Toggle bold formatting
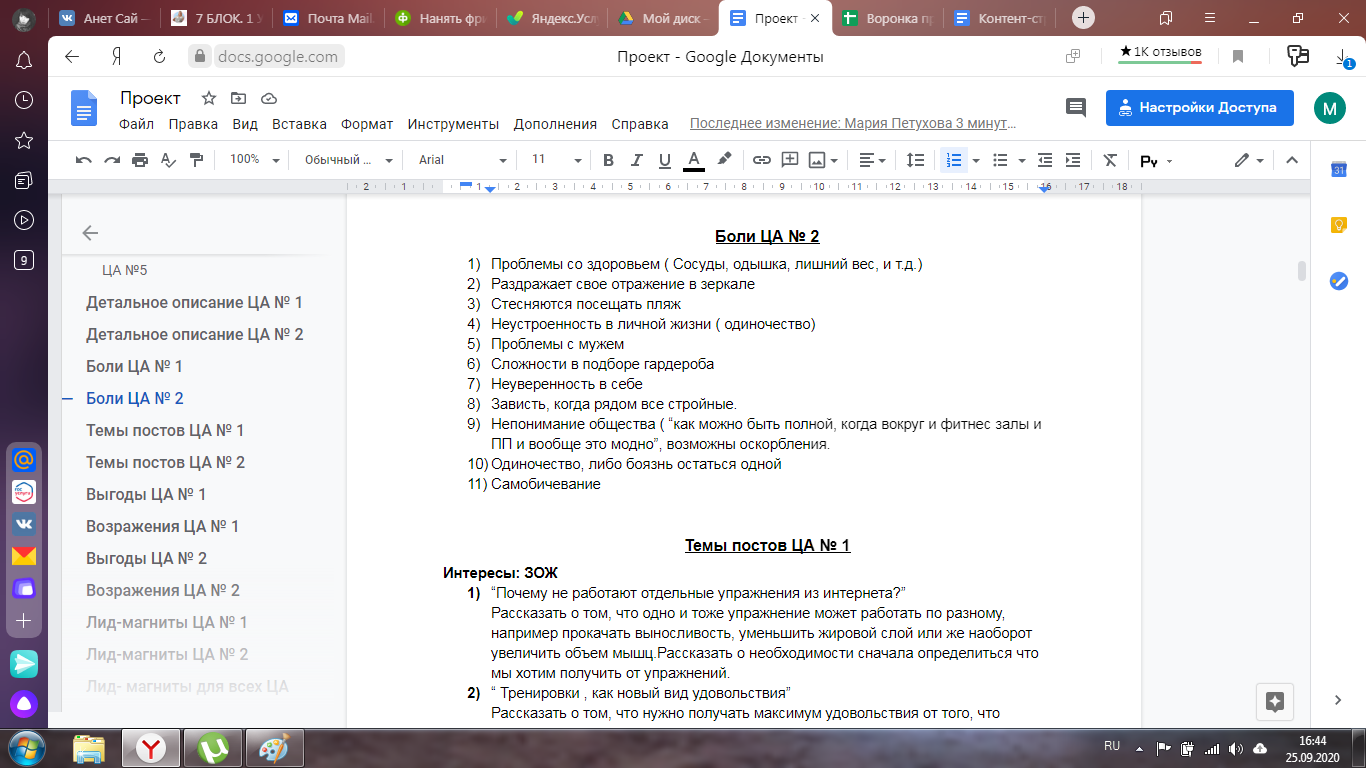The image size is (1366, 768). click(608, 160)
